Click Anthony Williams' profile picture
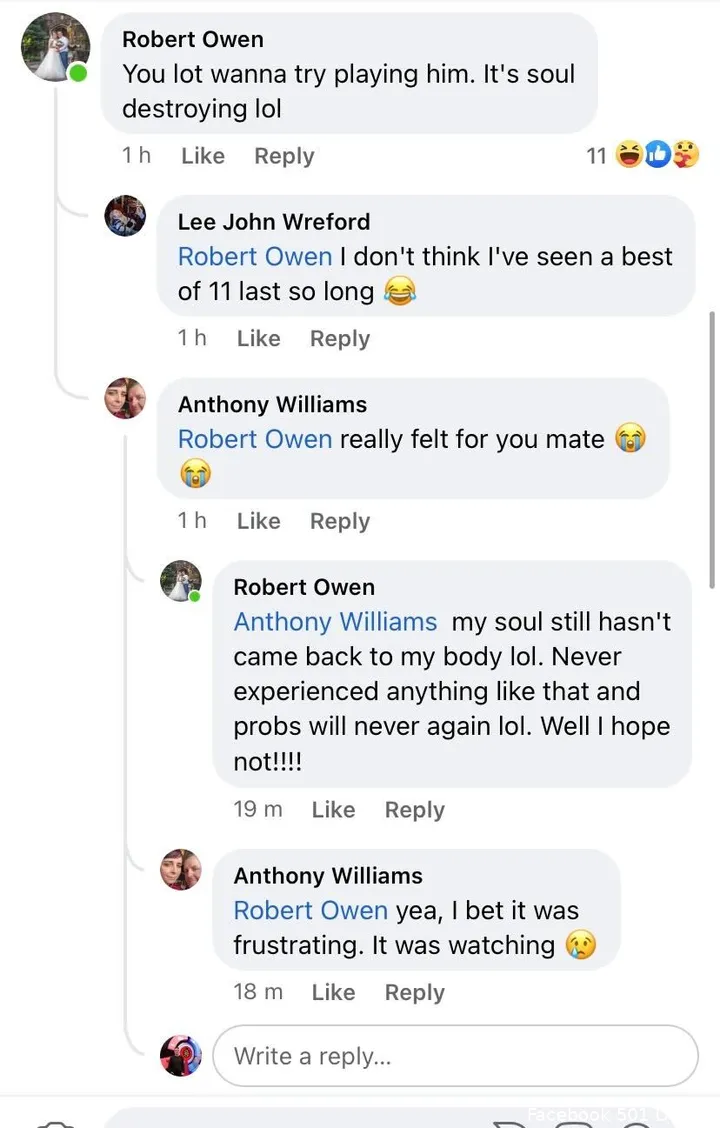720x1128 pixels. (x=124, y=399)
